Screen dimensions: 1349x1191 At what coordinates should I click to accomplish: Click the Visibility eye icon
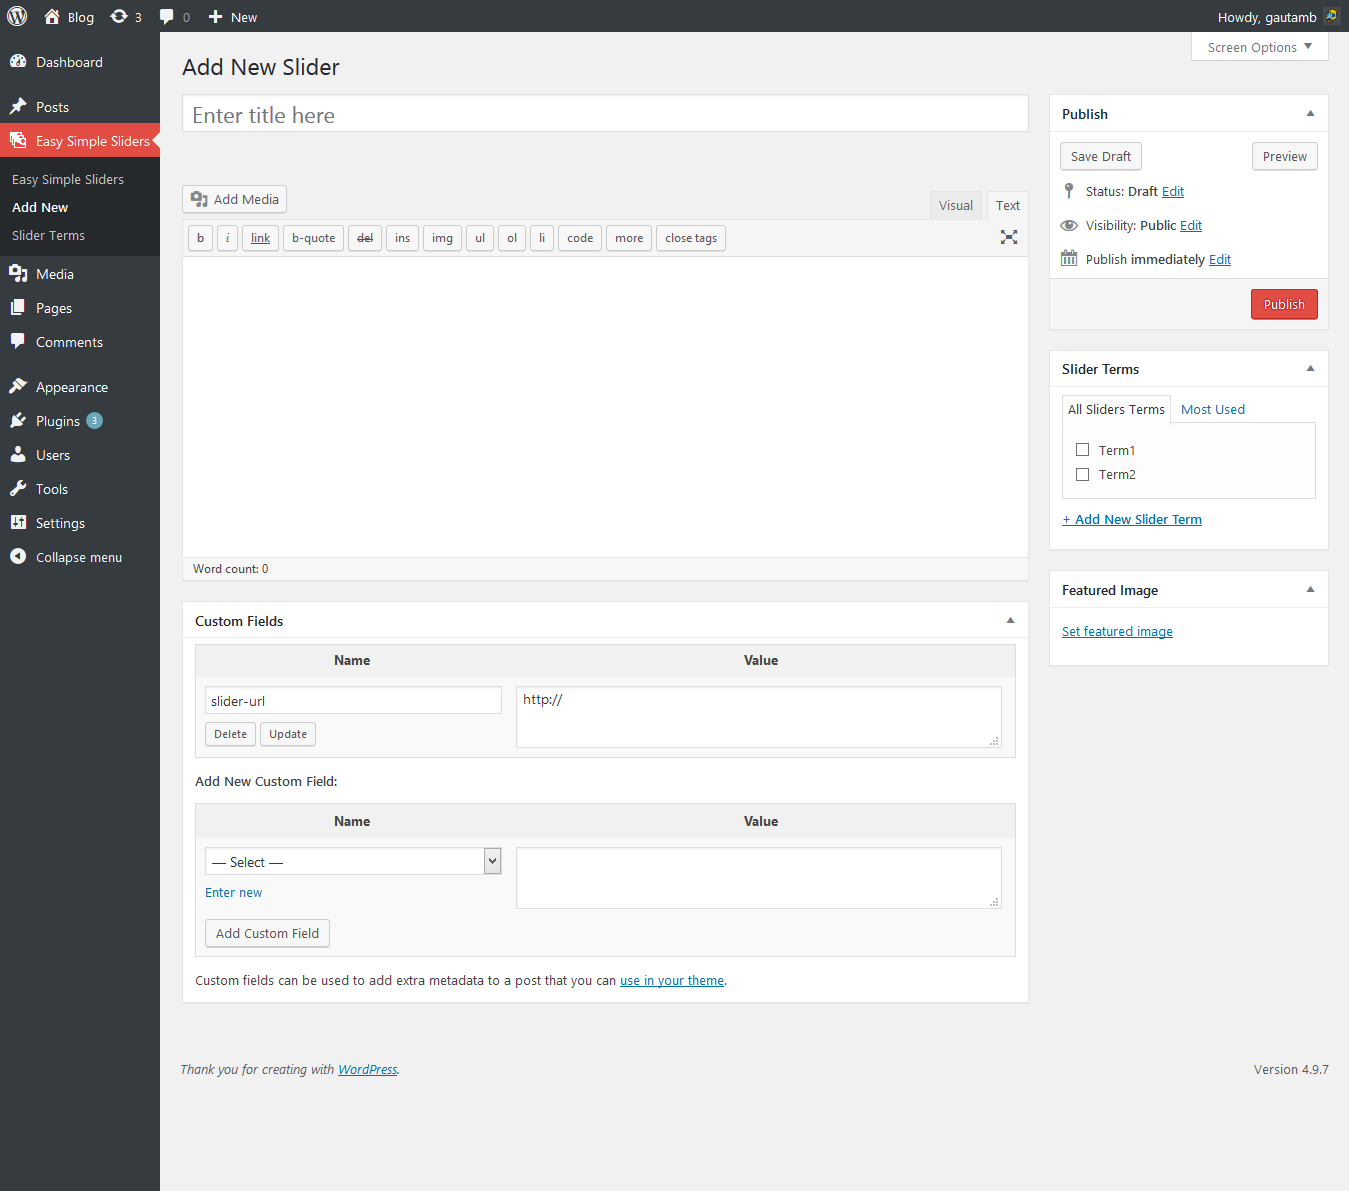click(x=1069, y=225)
